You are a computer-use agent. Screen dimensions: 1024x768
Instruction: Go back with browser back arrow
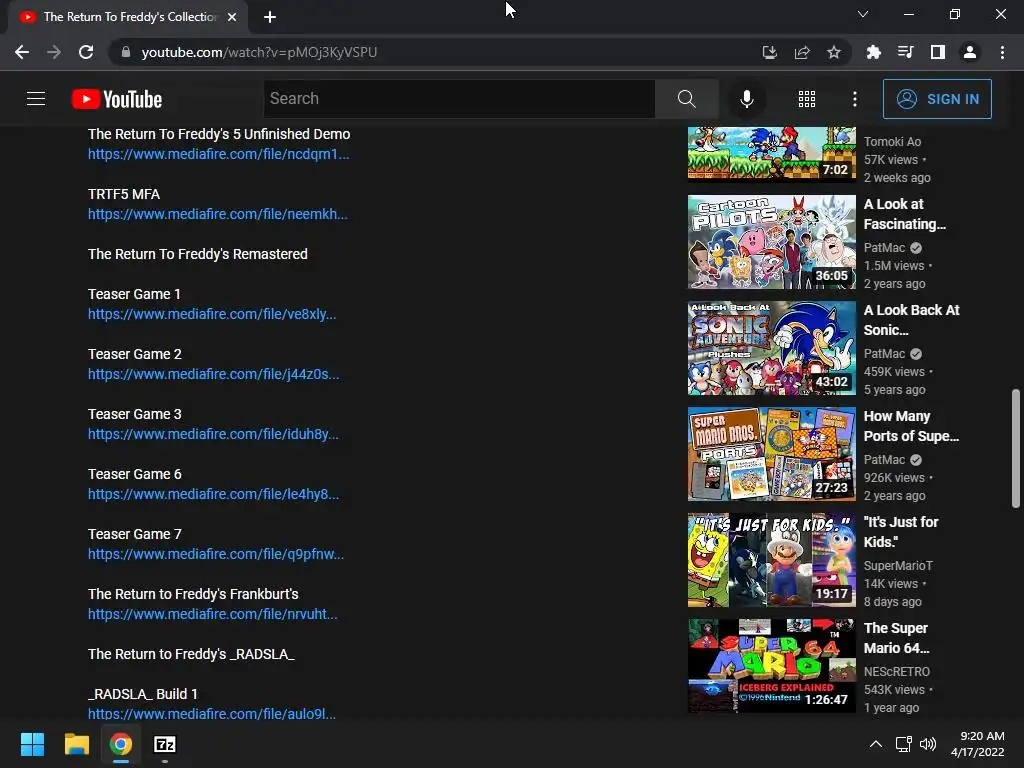pos(22,52)
